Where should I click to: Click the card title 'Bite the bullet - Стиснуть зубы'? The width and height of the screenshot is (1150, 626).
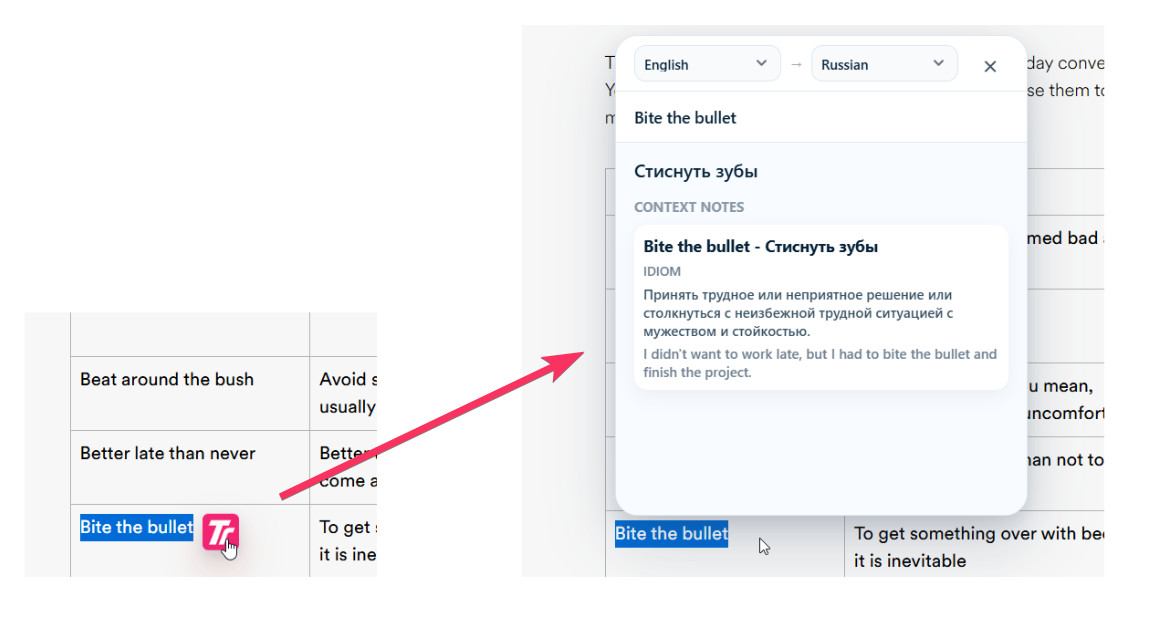pyautogui.click(x=761, y=247)
